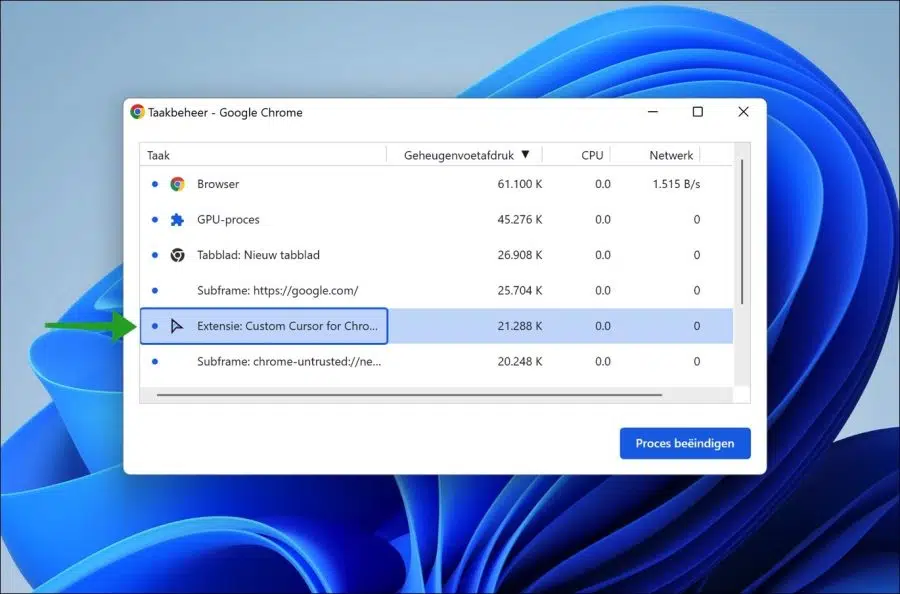Click the Taakbeheer - Google Chrome window title
The height and width of the screenshot is (594, 900).
tap(225, 112)
